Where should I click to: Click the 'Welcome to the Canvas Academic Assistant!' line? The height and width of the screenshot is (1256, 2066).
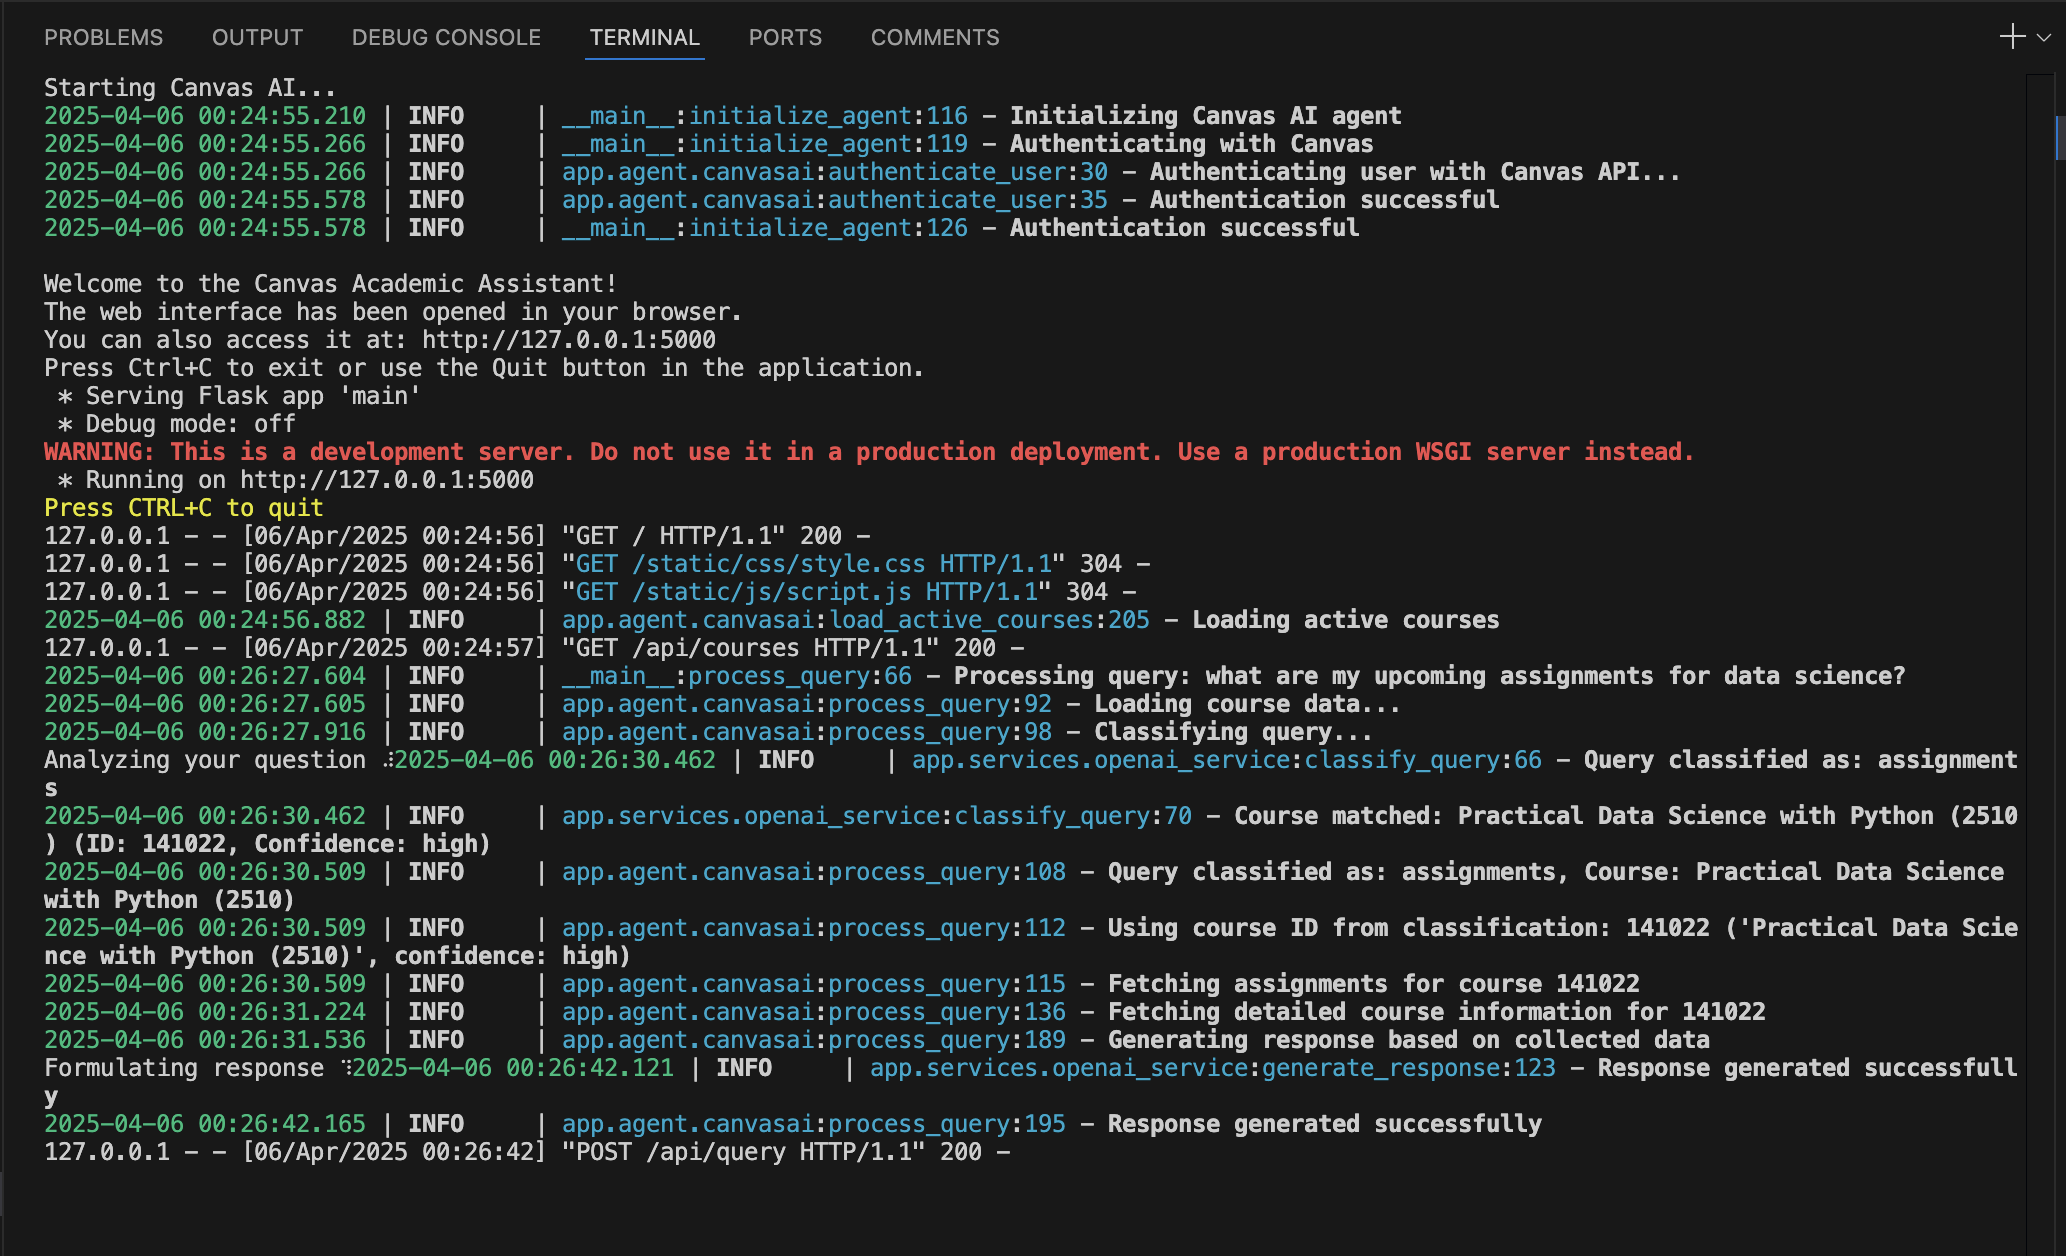(x=330, y=284)
